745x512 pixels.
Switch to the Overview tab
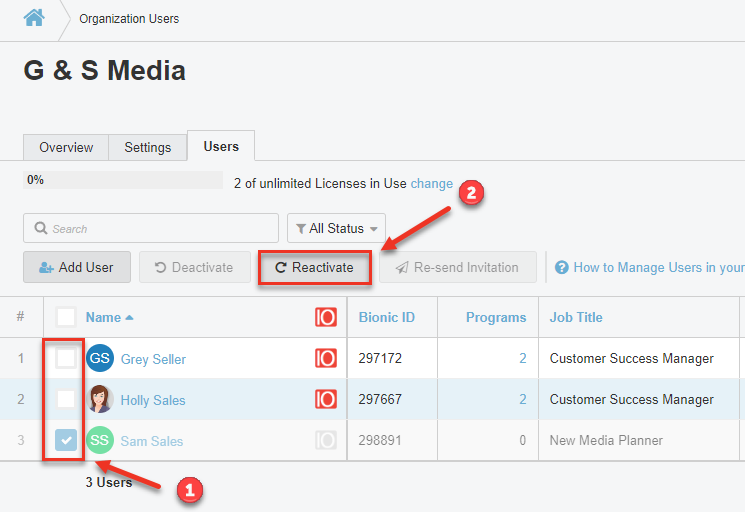coord(66,147)
